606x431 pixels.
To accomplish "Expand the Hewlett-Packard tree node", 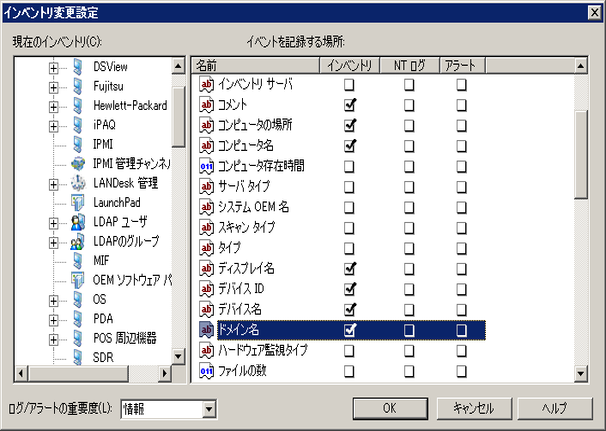I will click(53, 107).
